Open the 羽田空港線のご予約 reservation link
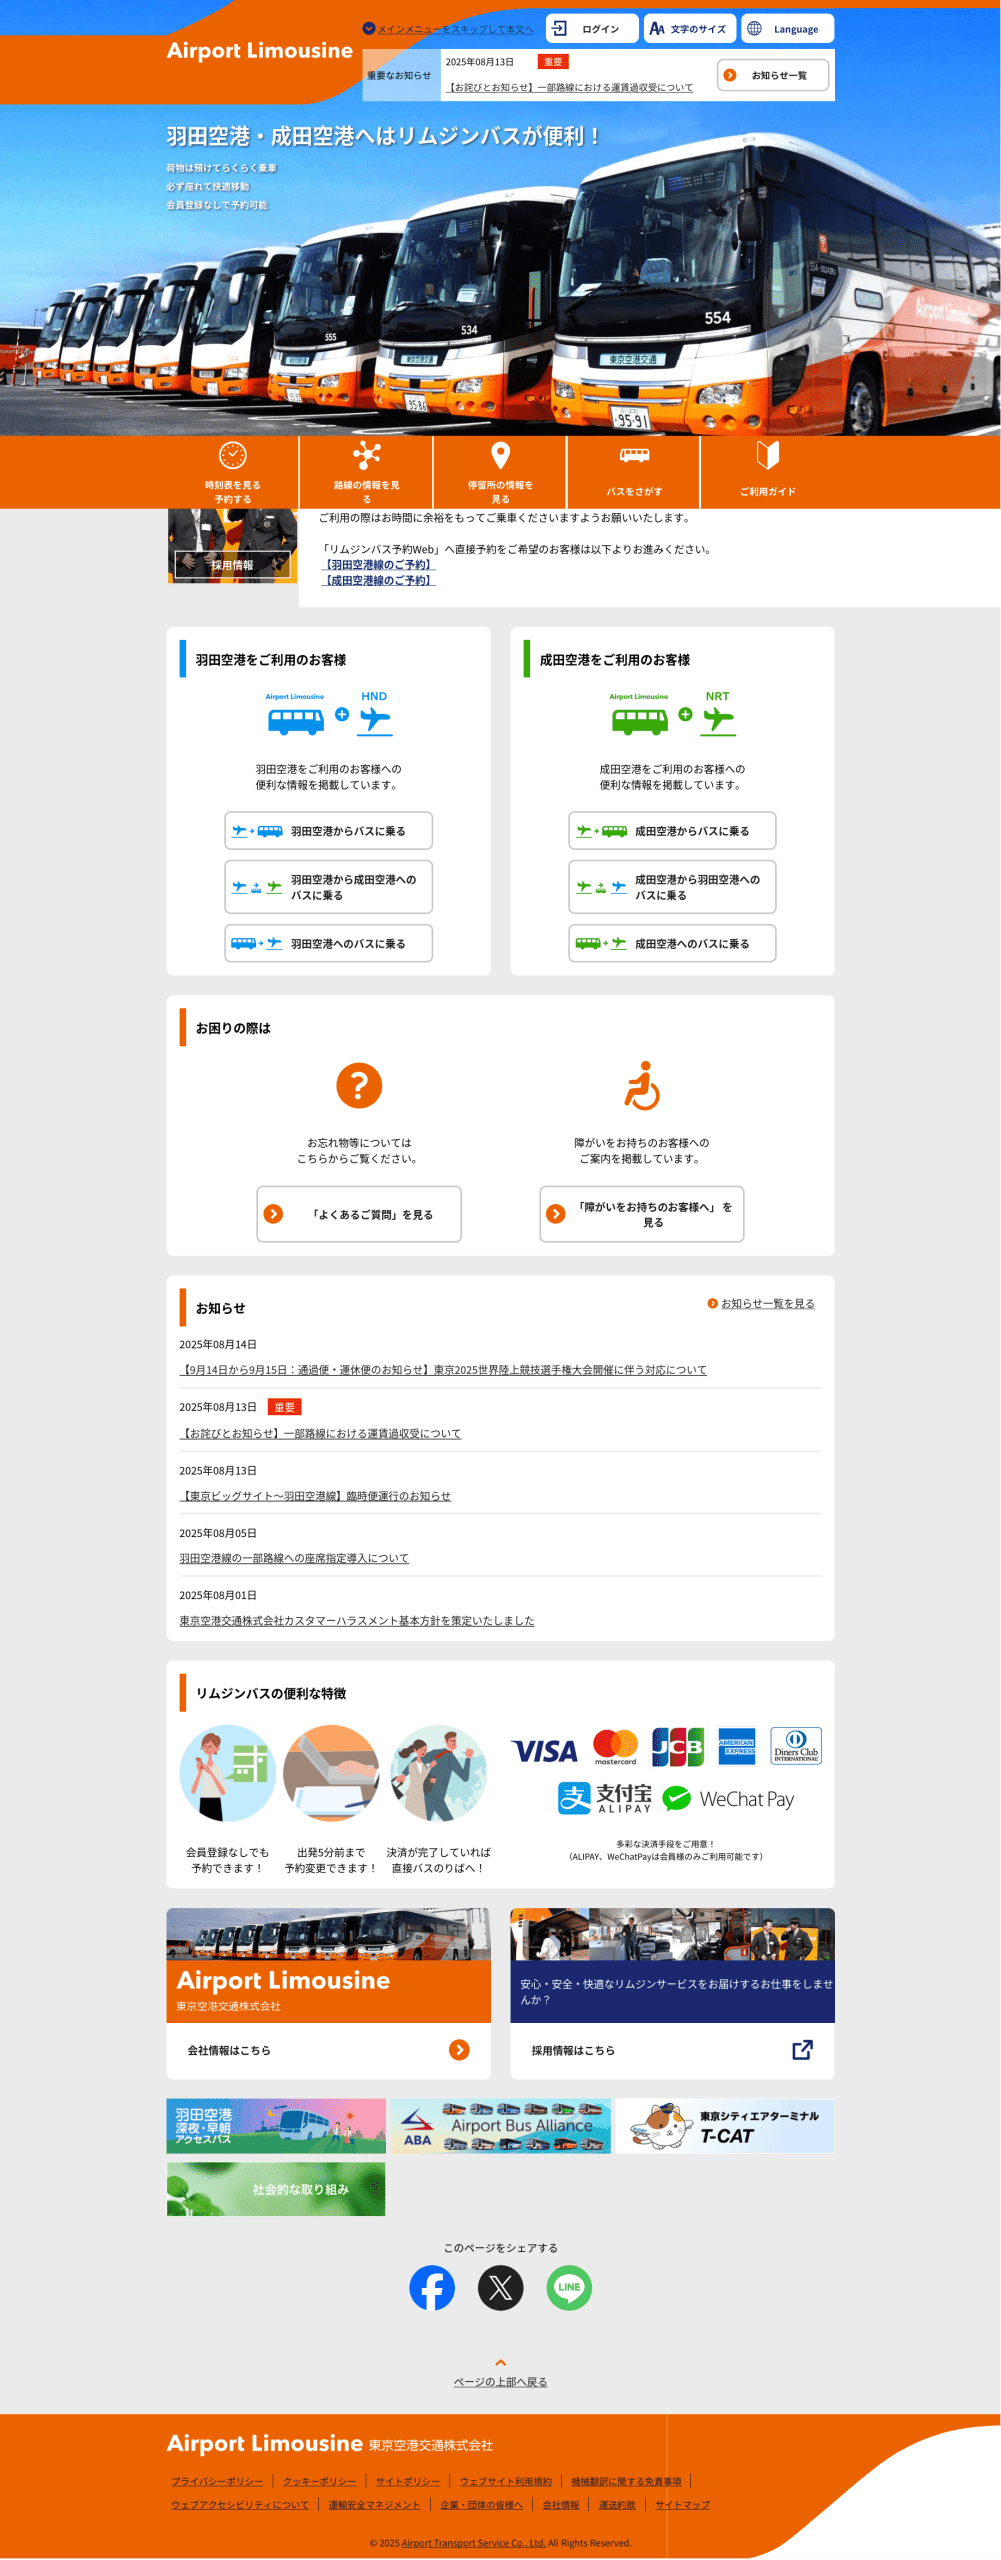This screenshot has height=2560, width=1001. point(378,565)
